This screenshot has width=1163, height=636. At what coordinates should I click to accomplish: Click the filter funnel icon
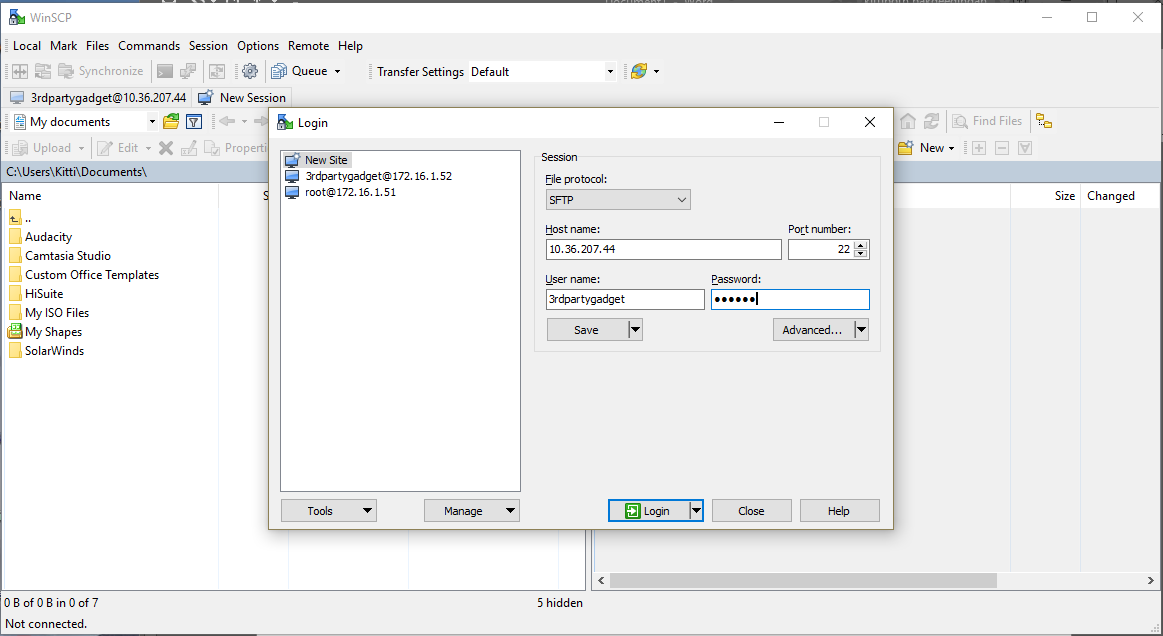(194, 121)
